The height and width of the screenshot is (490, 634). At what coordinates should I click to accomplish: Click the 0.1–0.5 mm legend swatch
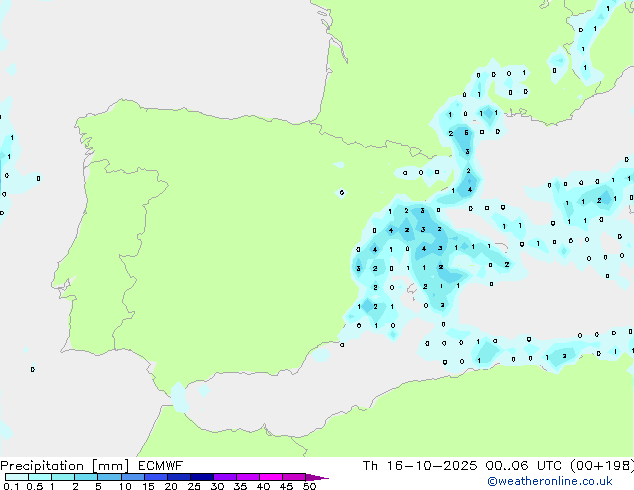[17, 477]
